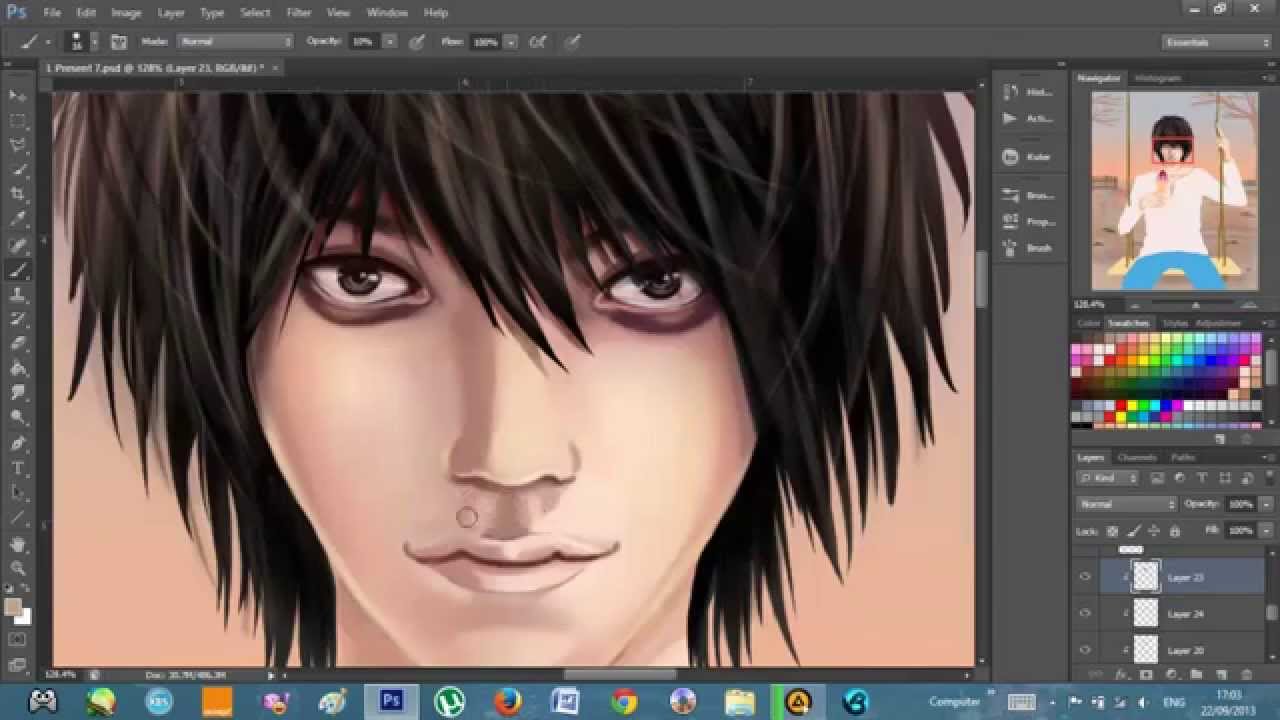
Task: Toggle type layers filter in Layers panel
Action: point(1202,479)
